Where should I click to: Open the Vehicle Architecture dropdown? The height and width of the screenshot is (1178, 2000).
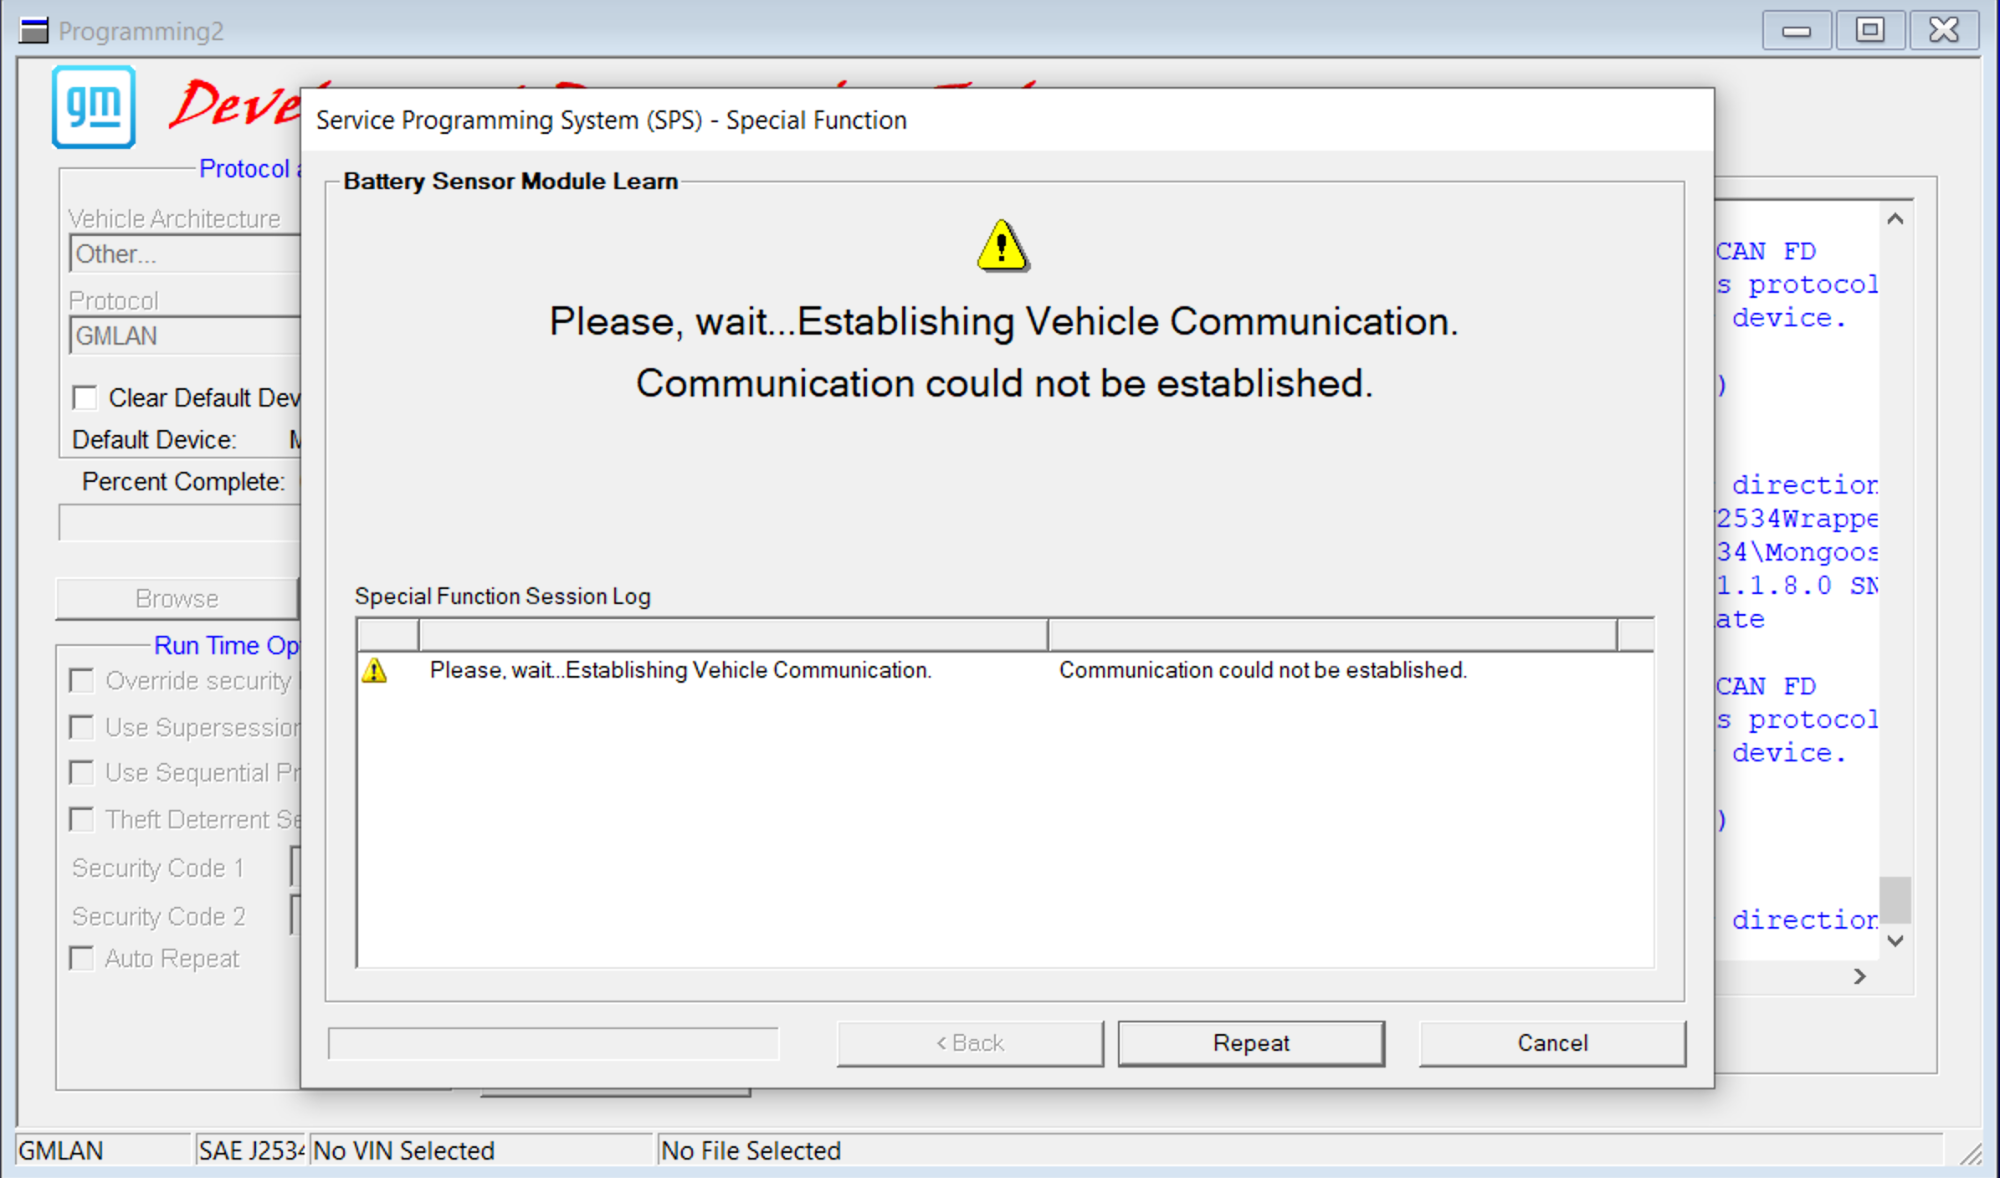[x=185, y=254]
